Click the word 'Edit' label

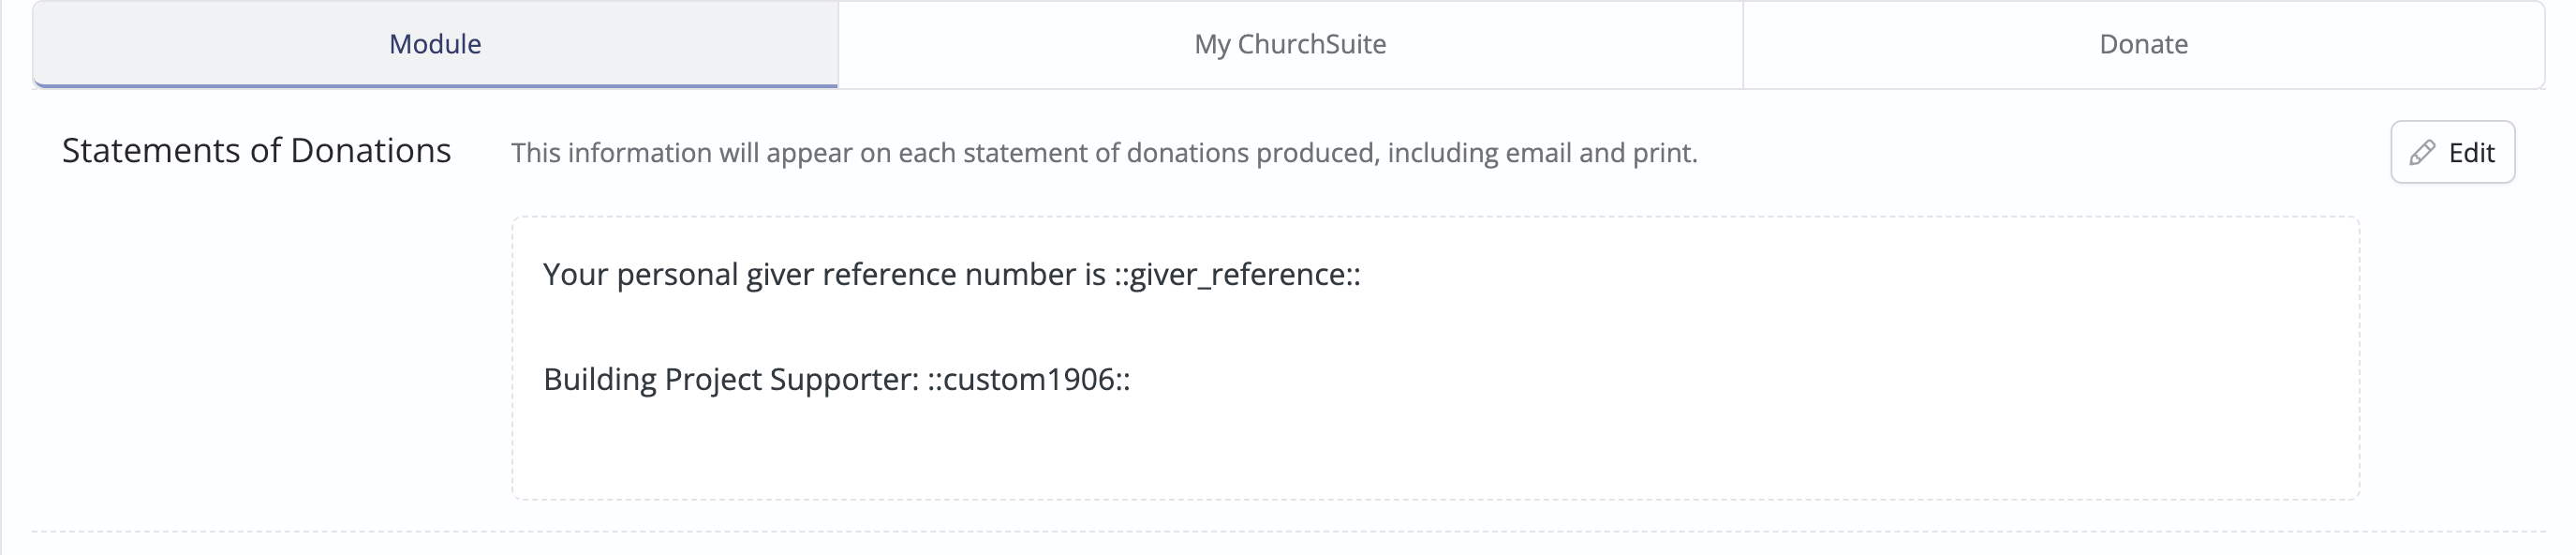coord(2471,153)
